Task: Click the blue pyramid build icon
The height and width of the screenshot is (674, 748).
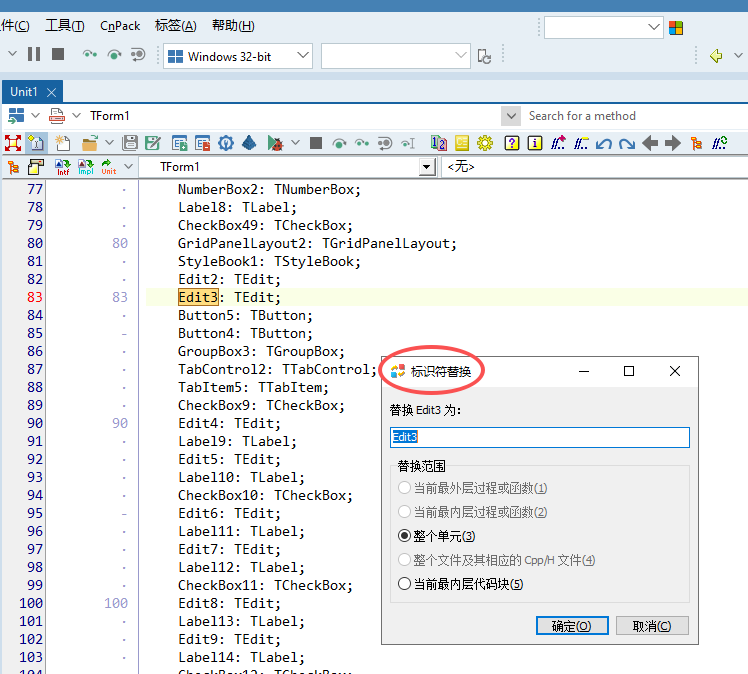Action: click(x=249, y=143)
